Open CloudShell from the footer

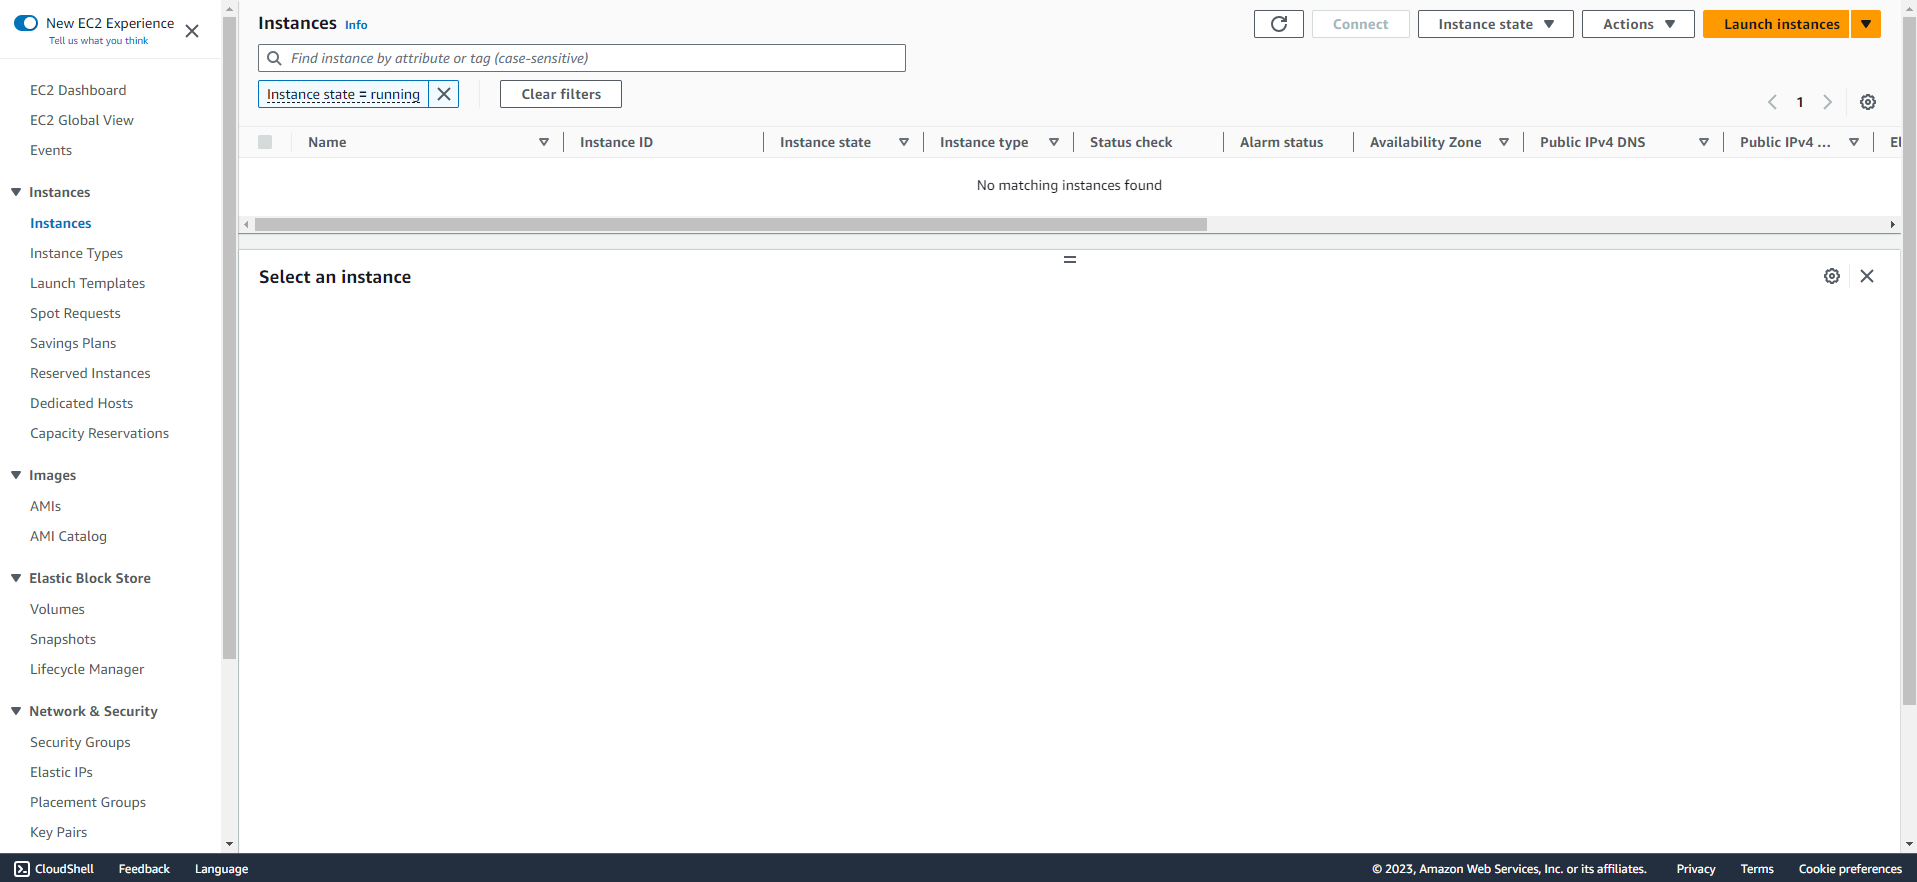click(54, 869)
